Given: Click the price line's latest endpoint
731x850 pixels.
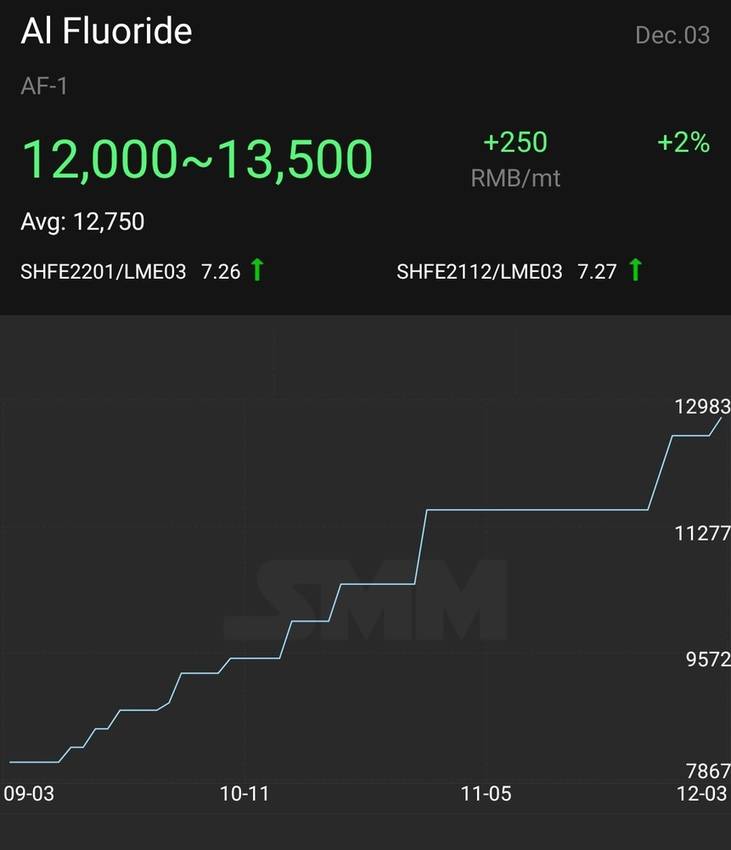Looking at the screenshot, I should (x=722, y=417).
